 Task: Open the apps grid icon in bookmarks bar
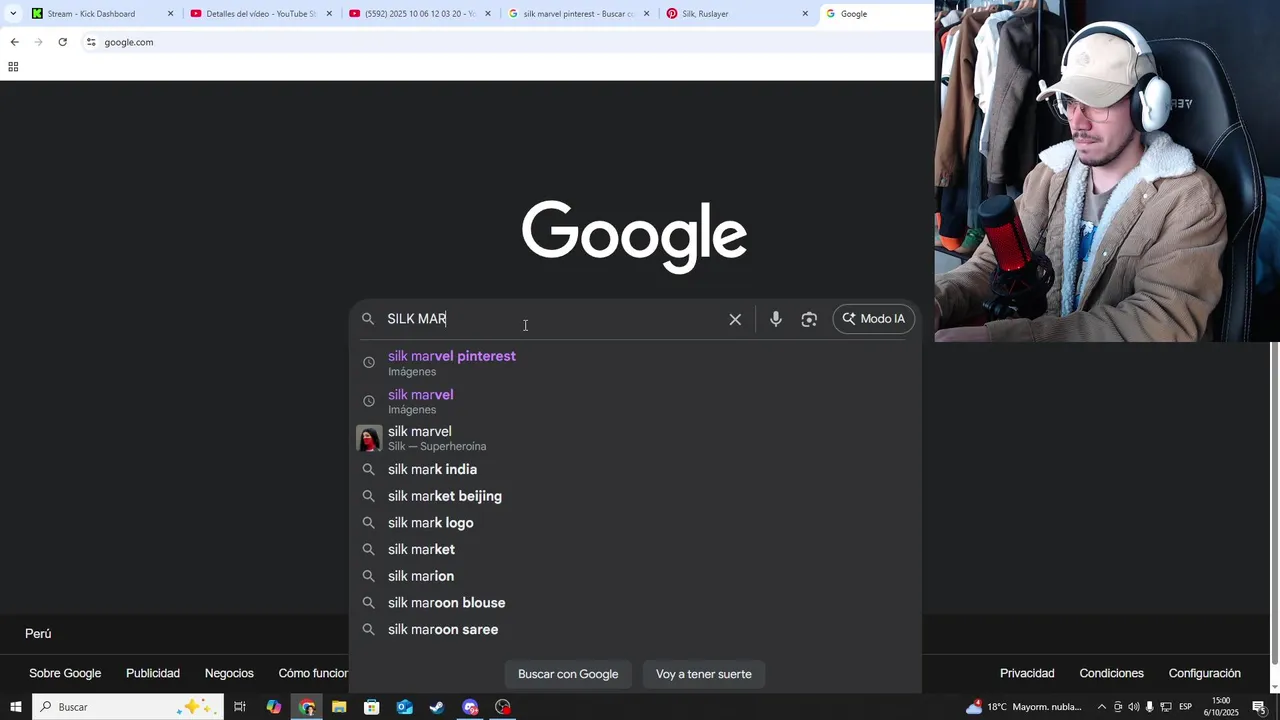(x=13, y=67)
